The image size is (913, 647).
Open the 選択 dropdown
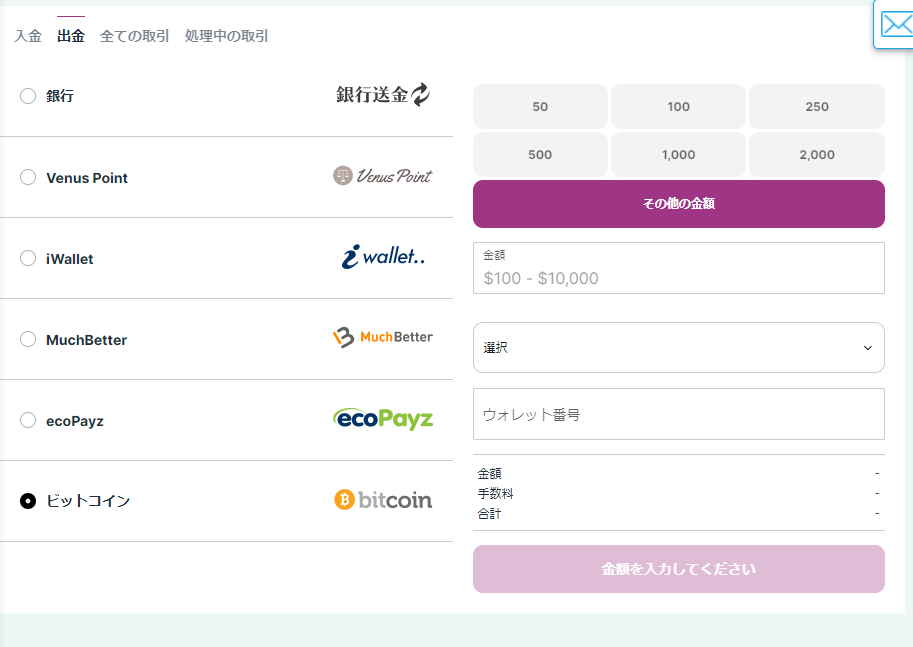point(678,347)
